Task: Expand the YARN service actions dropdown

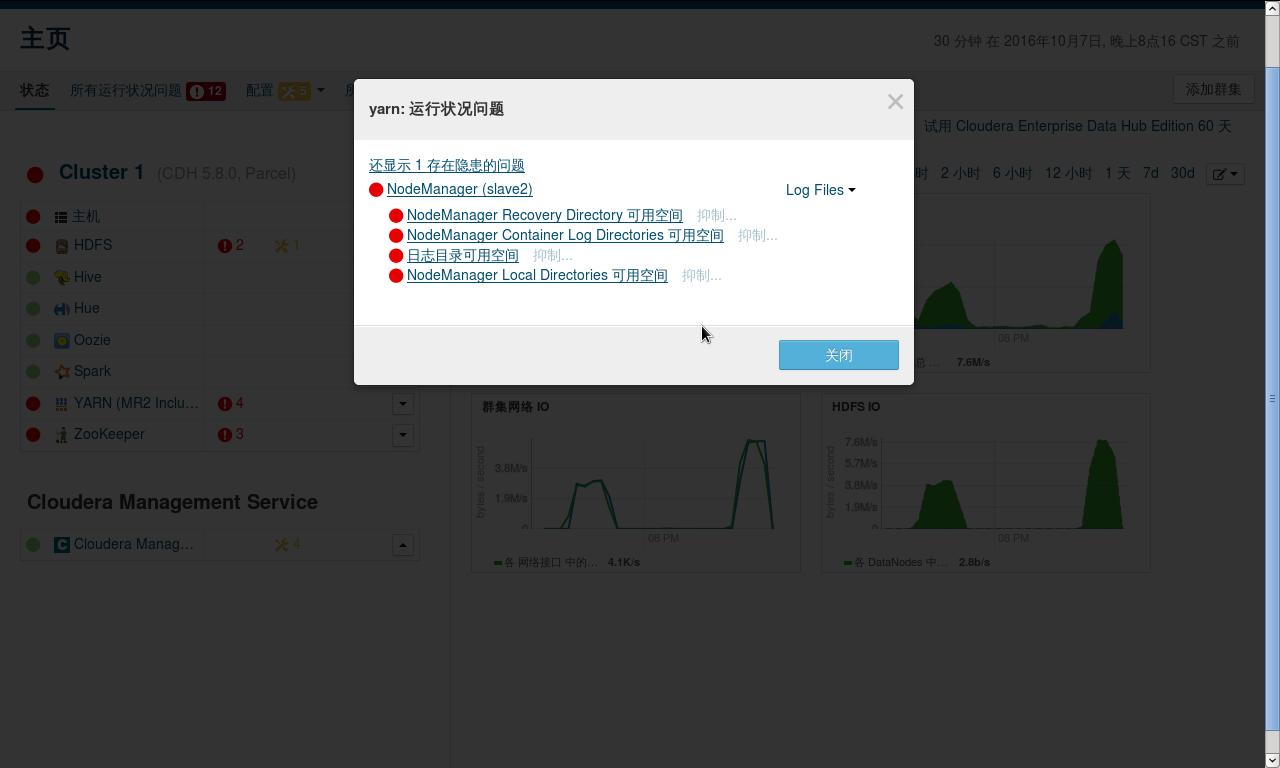Action: pos(403,404)
